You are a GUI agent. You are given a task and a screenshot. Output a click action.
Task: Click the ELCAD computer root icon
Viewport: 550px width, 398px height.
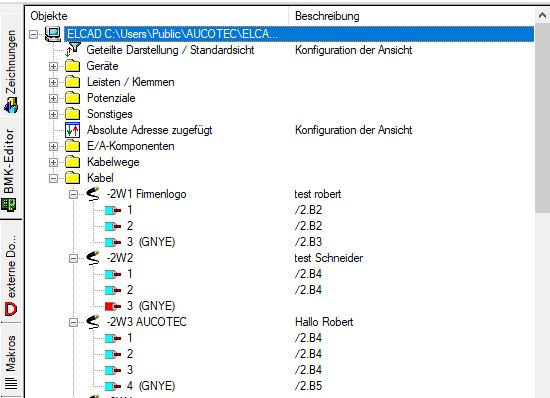click(x=53, y=34)
